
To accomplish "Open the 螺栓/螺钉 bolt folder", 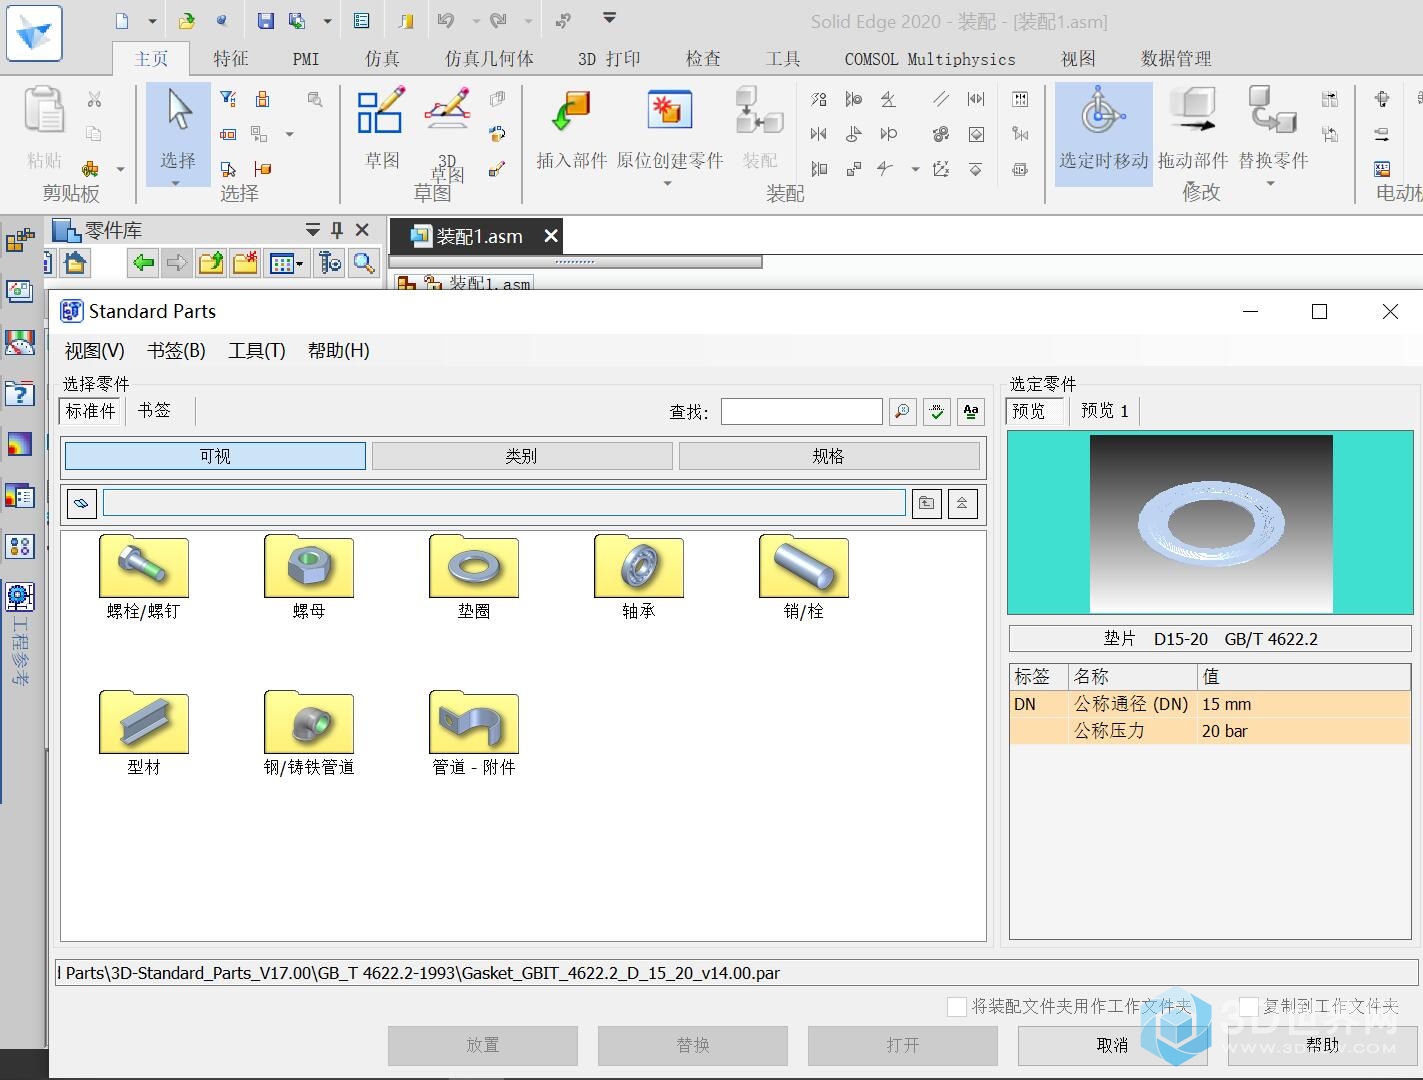I will [x=144, y=577].
